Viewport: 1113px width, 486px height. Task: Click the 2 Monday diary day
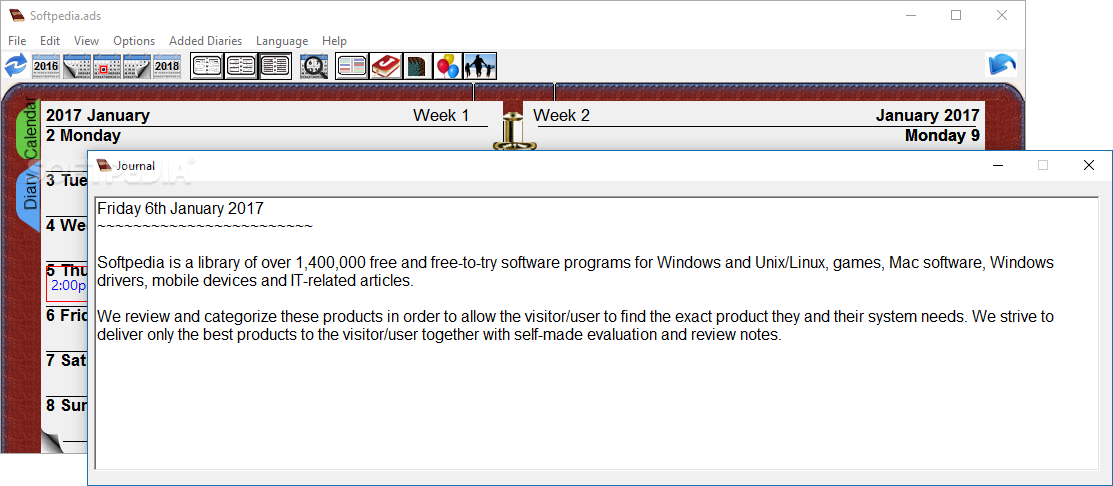coord(83,136)
